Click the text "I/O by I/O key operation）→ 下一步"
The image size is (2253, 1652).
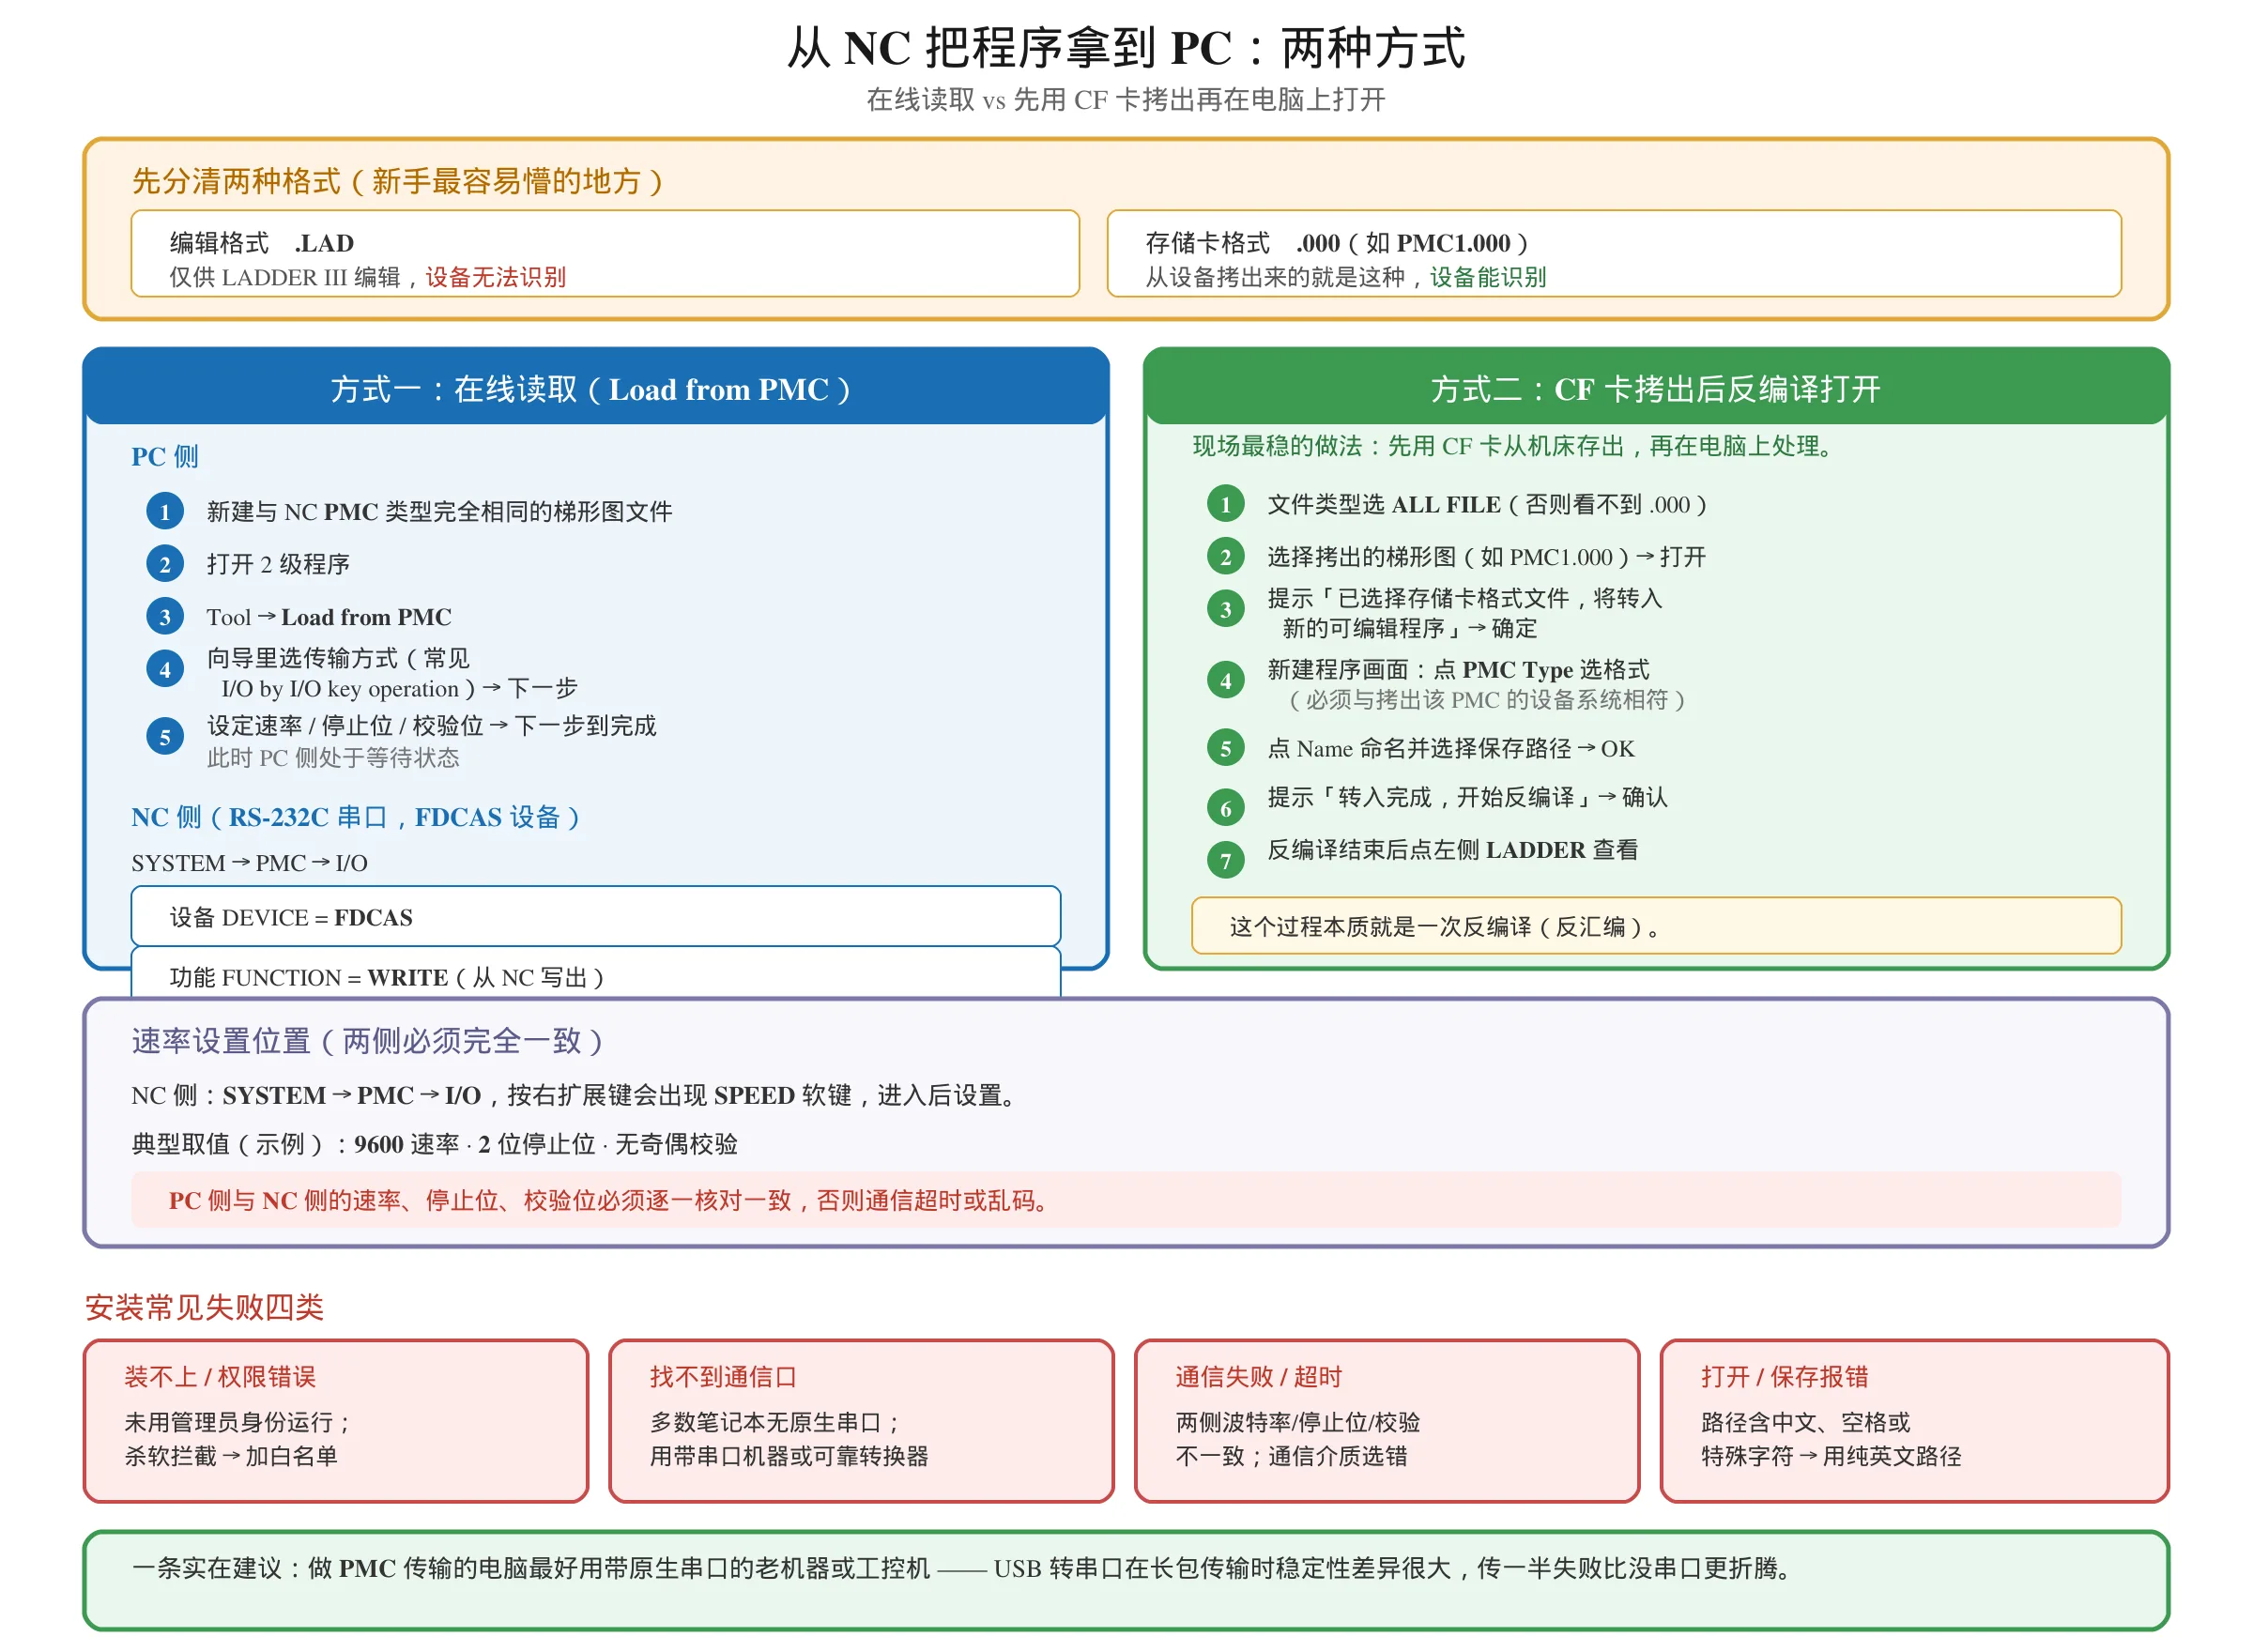pos(400,689)
